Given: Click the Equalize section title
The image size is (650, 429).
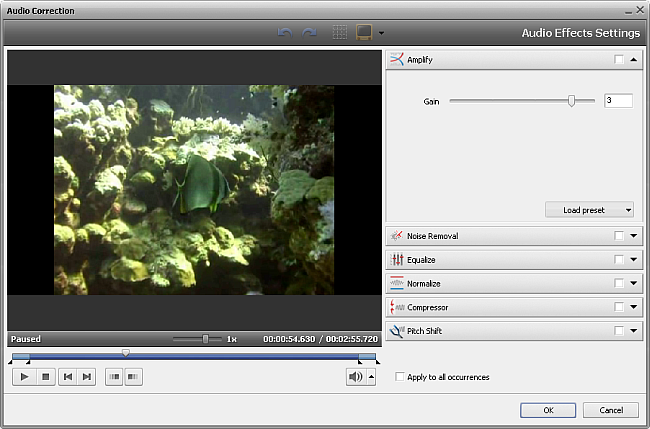Looking at the screenshot, I should tap(421, 260).
